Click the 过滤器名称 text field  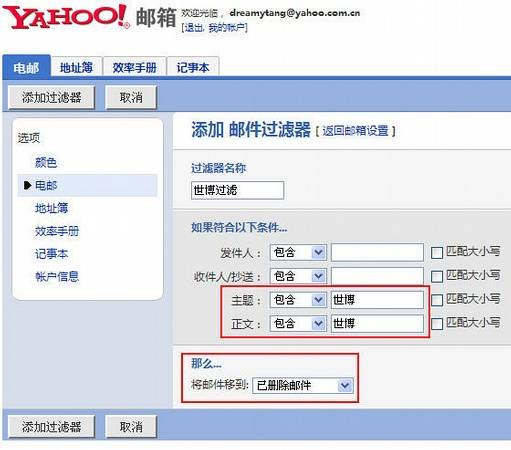pyautogui.click(x=237, y=190)
